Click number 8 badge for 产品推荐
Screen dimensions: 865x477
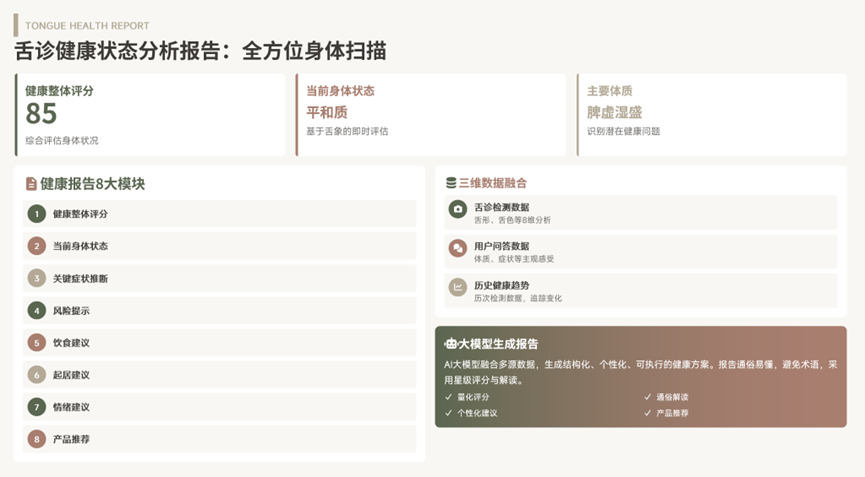point(37,439)
